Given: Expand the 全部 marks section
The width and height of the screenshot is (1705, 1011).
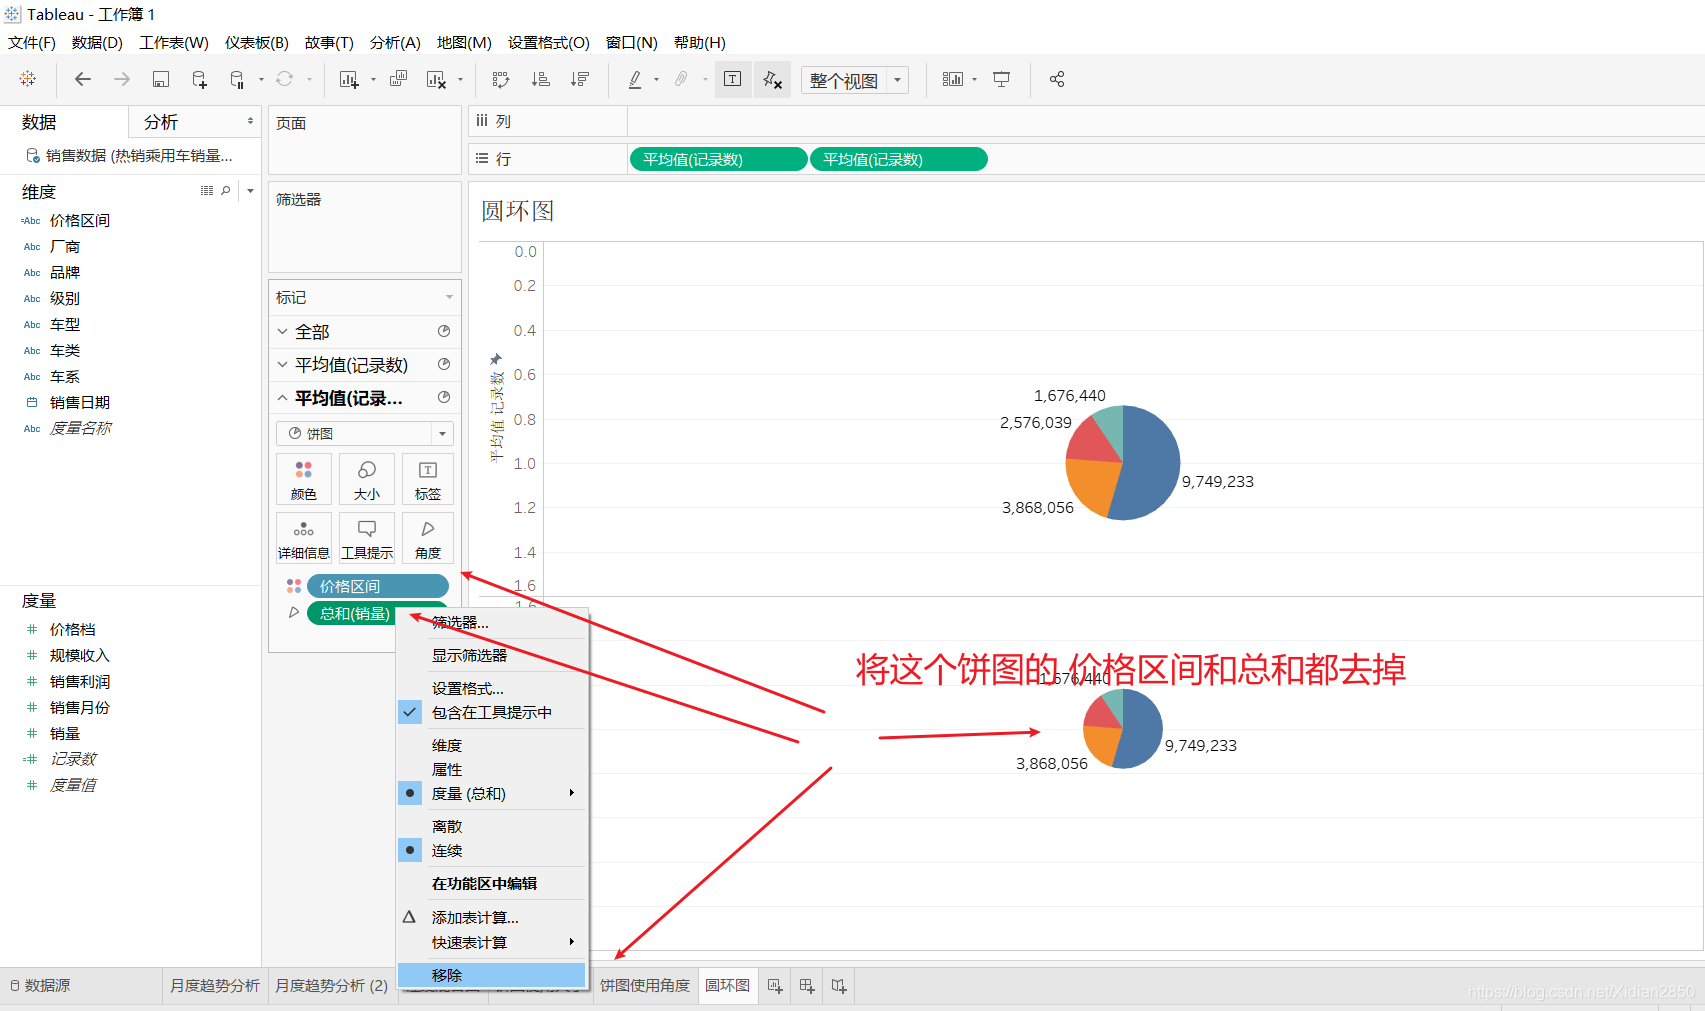Looking at the screenshot, I should [283, 331].
